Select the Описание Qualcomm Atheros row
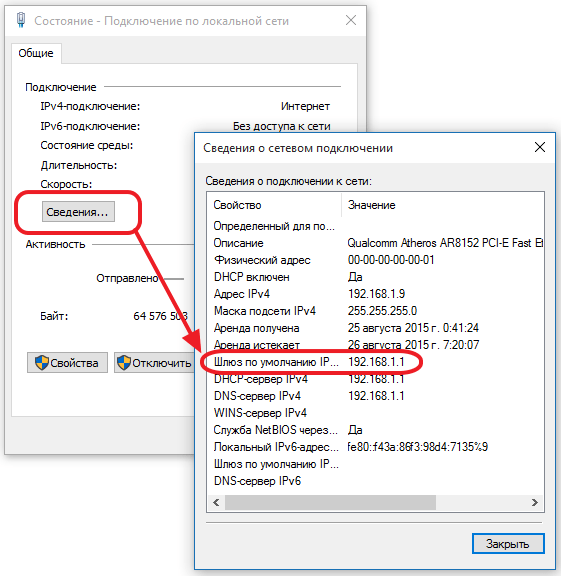The height and width of the screenshot is (576, 561). pyautogui.click(x=375, y=243)
